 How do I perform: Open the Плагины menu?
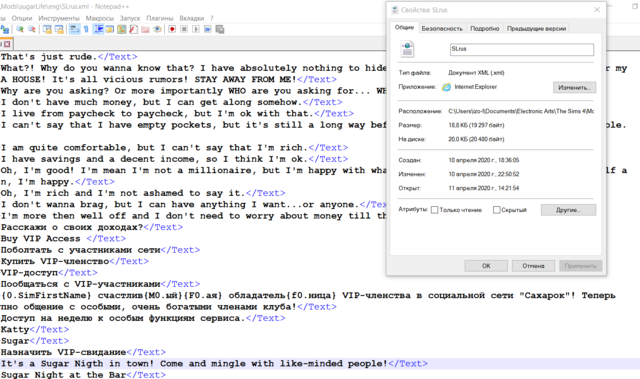point(160,18)
